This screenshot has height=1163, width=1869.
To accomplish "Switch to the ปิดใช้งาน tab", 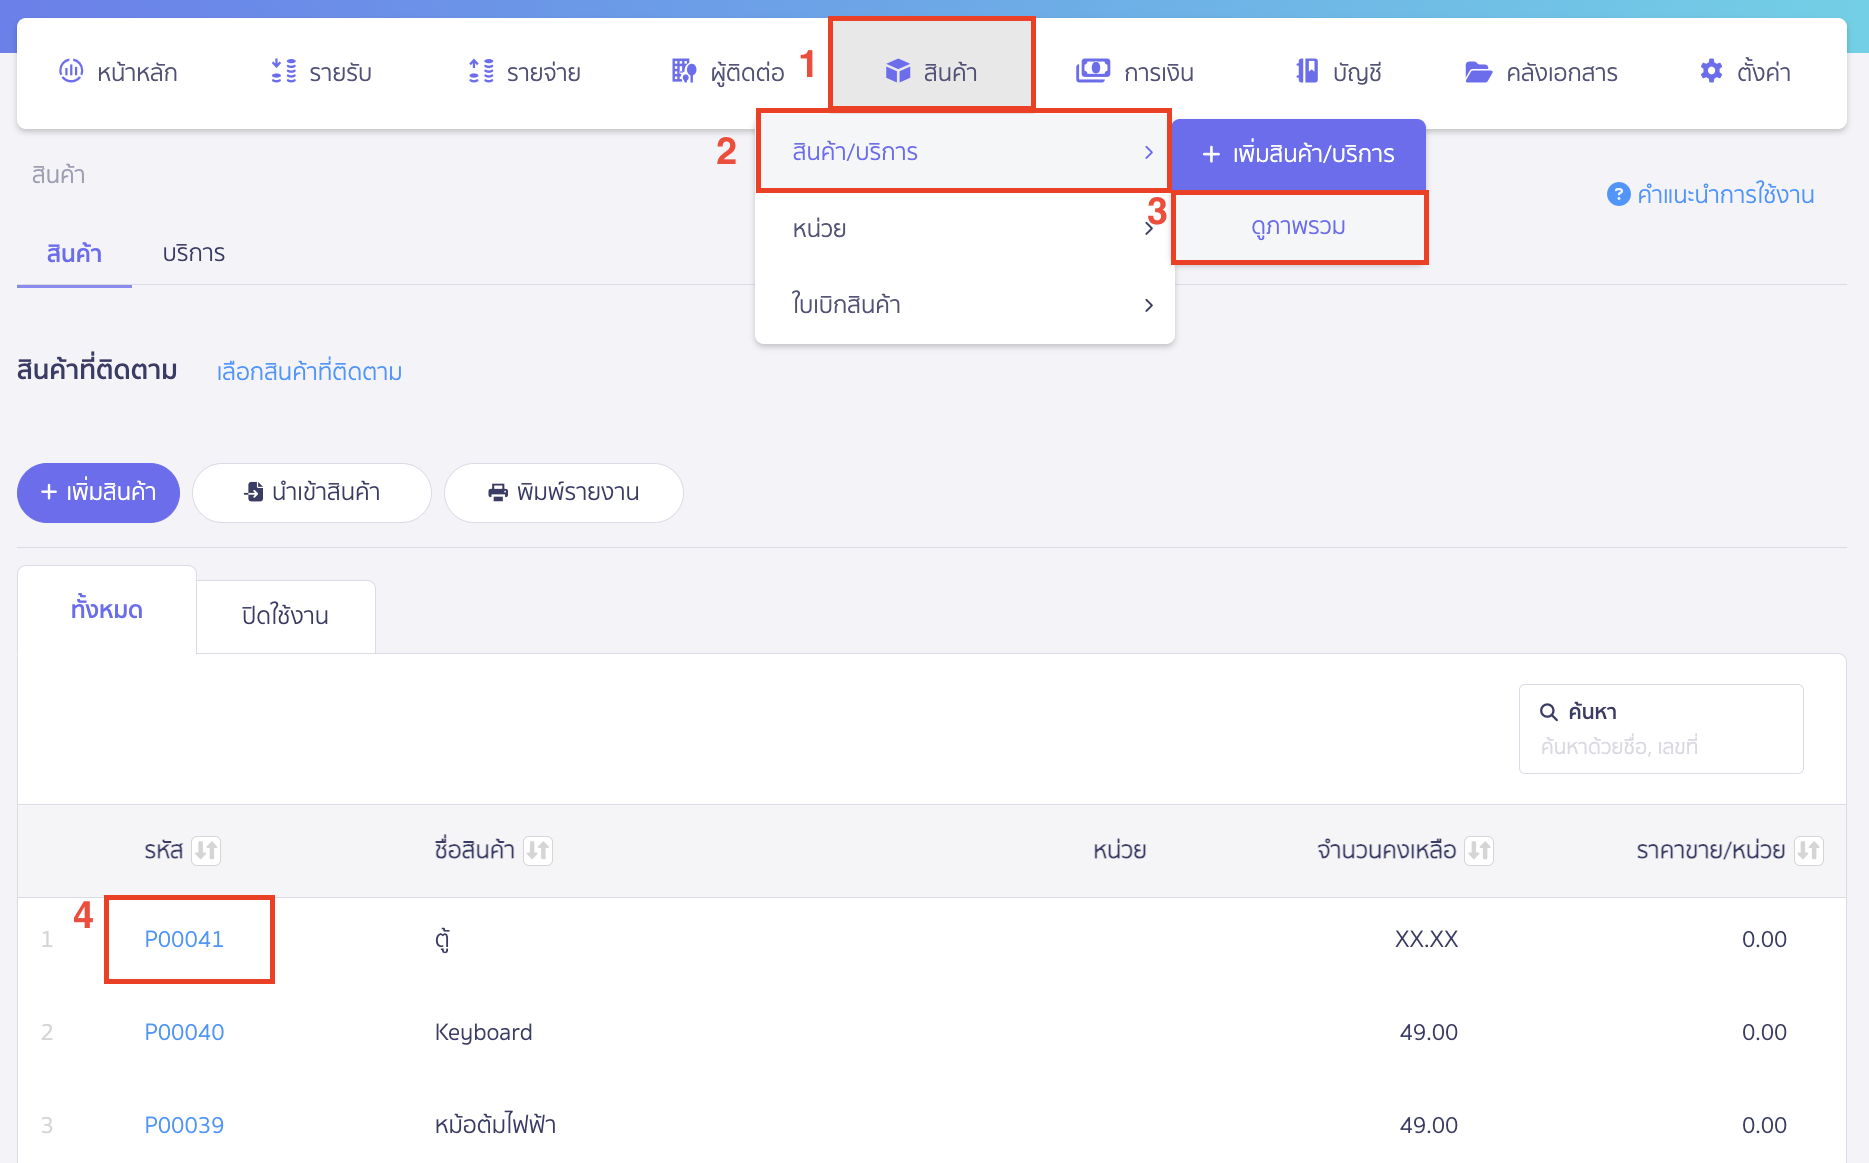I will coord(285,616).
